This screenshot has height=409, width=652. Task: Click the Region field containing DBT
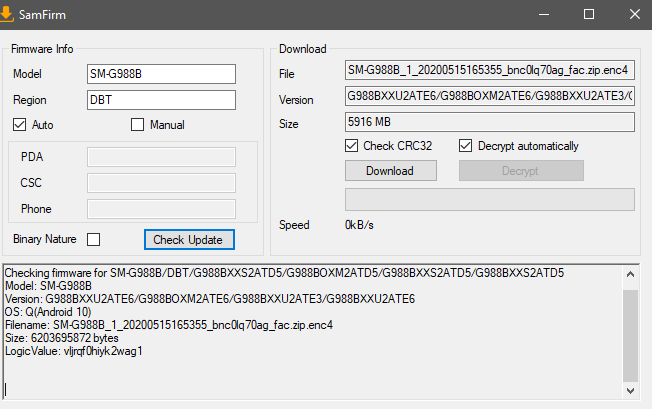tap(161, 100)
